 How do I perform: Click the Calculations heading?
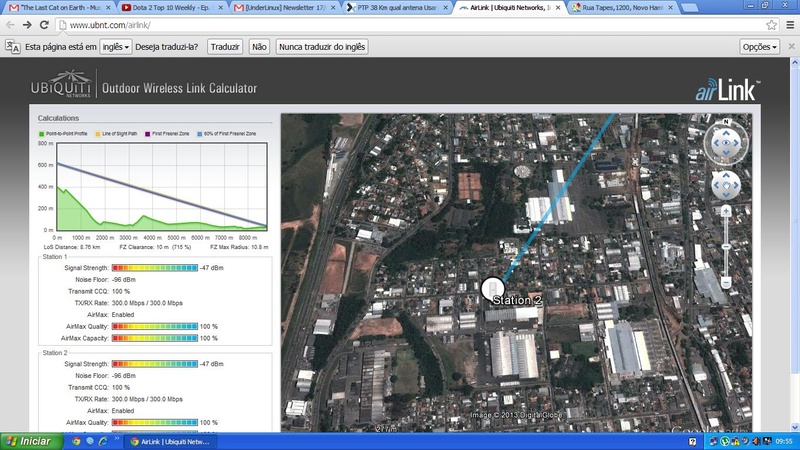[x=58, y=118]
